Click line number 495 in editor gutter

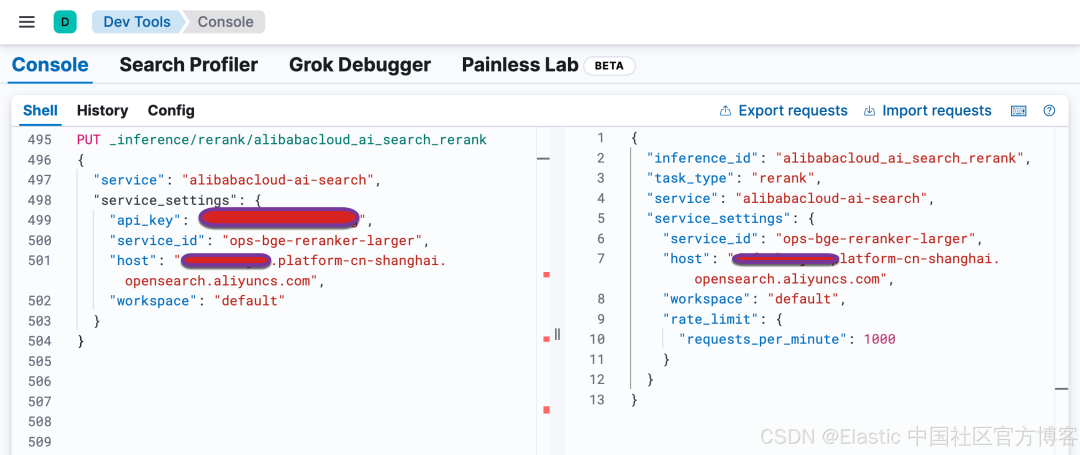[39, 140]
